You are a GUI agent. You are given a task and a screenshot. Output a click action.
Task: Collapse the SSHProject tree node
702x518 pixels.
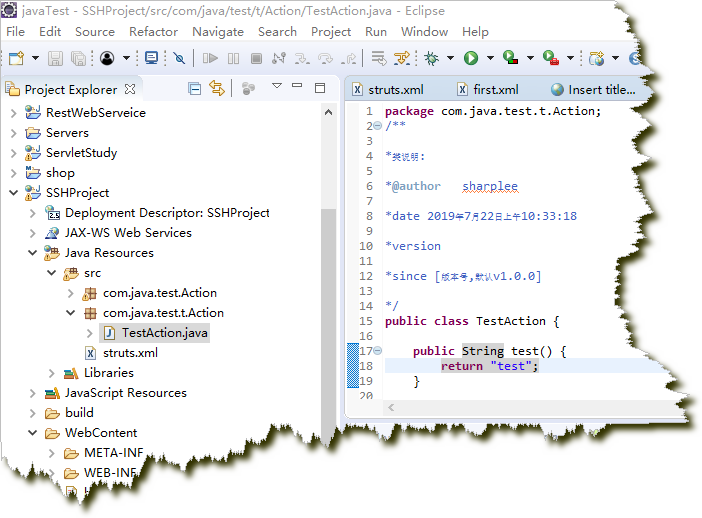(x=13, y=193)
